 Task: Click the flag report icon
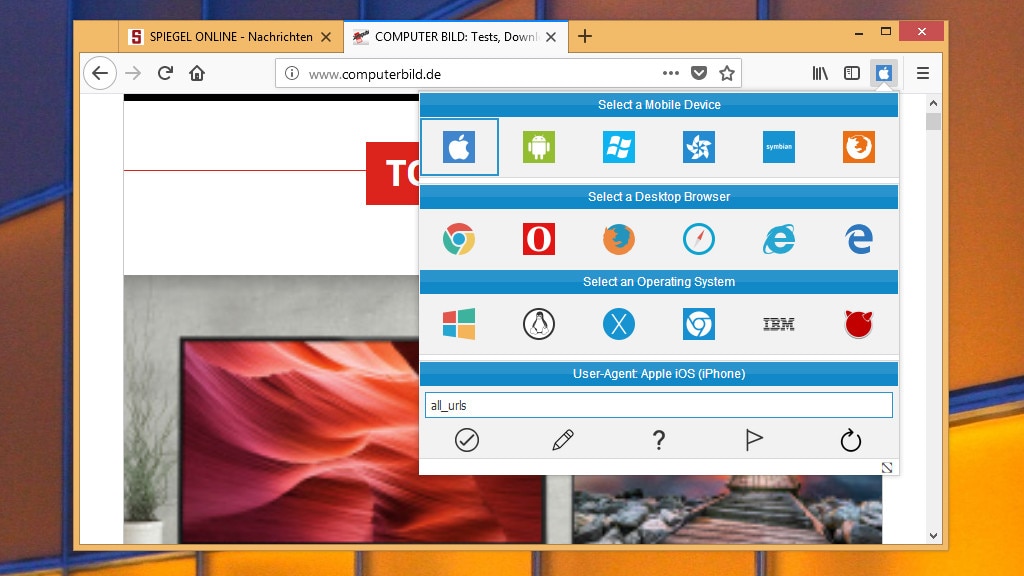[755, 439]
